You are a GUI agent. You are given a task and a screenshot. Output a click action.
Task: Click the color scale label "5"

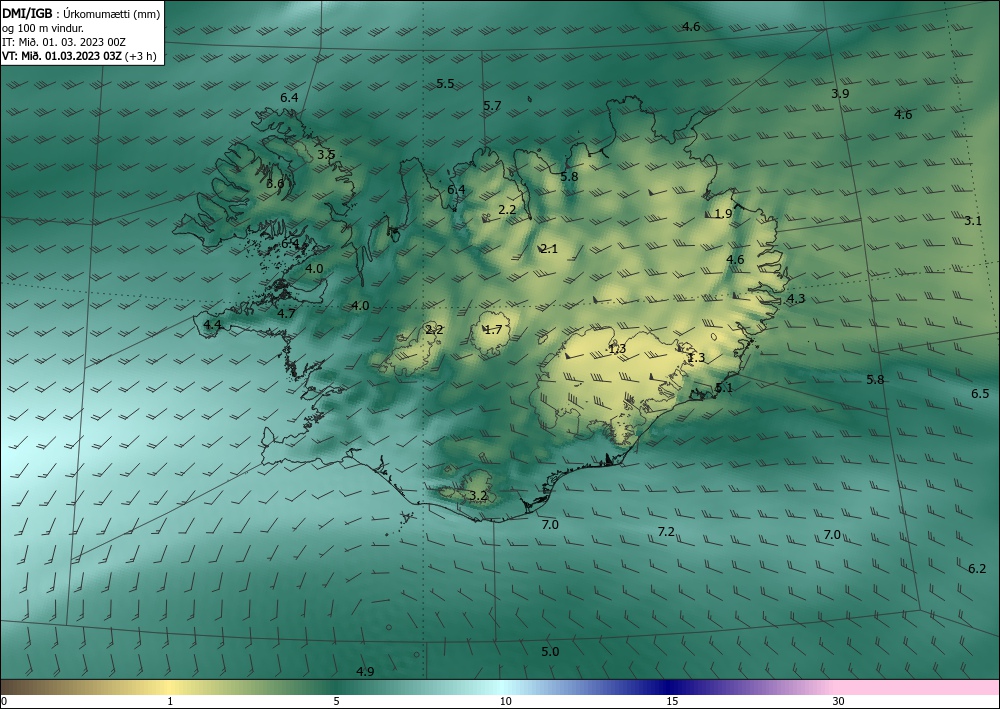[x=336, y=702]
